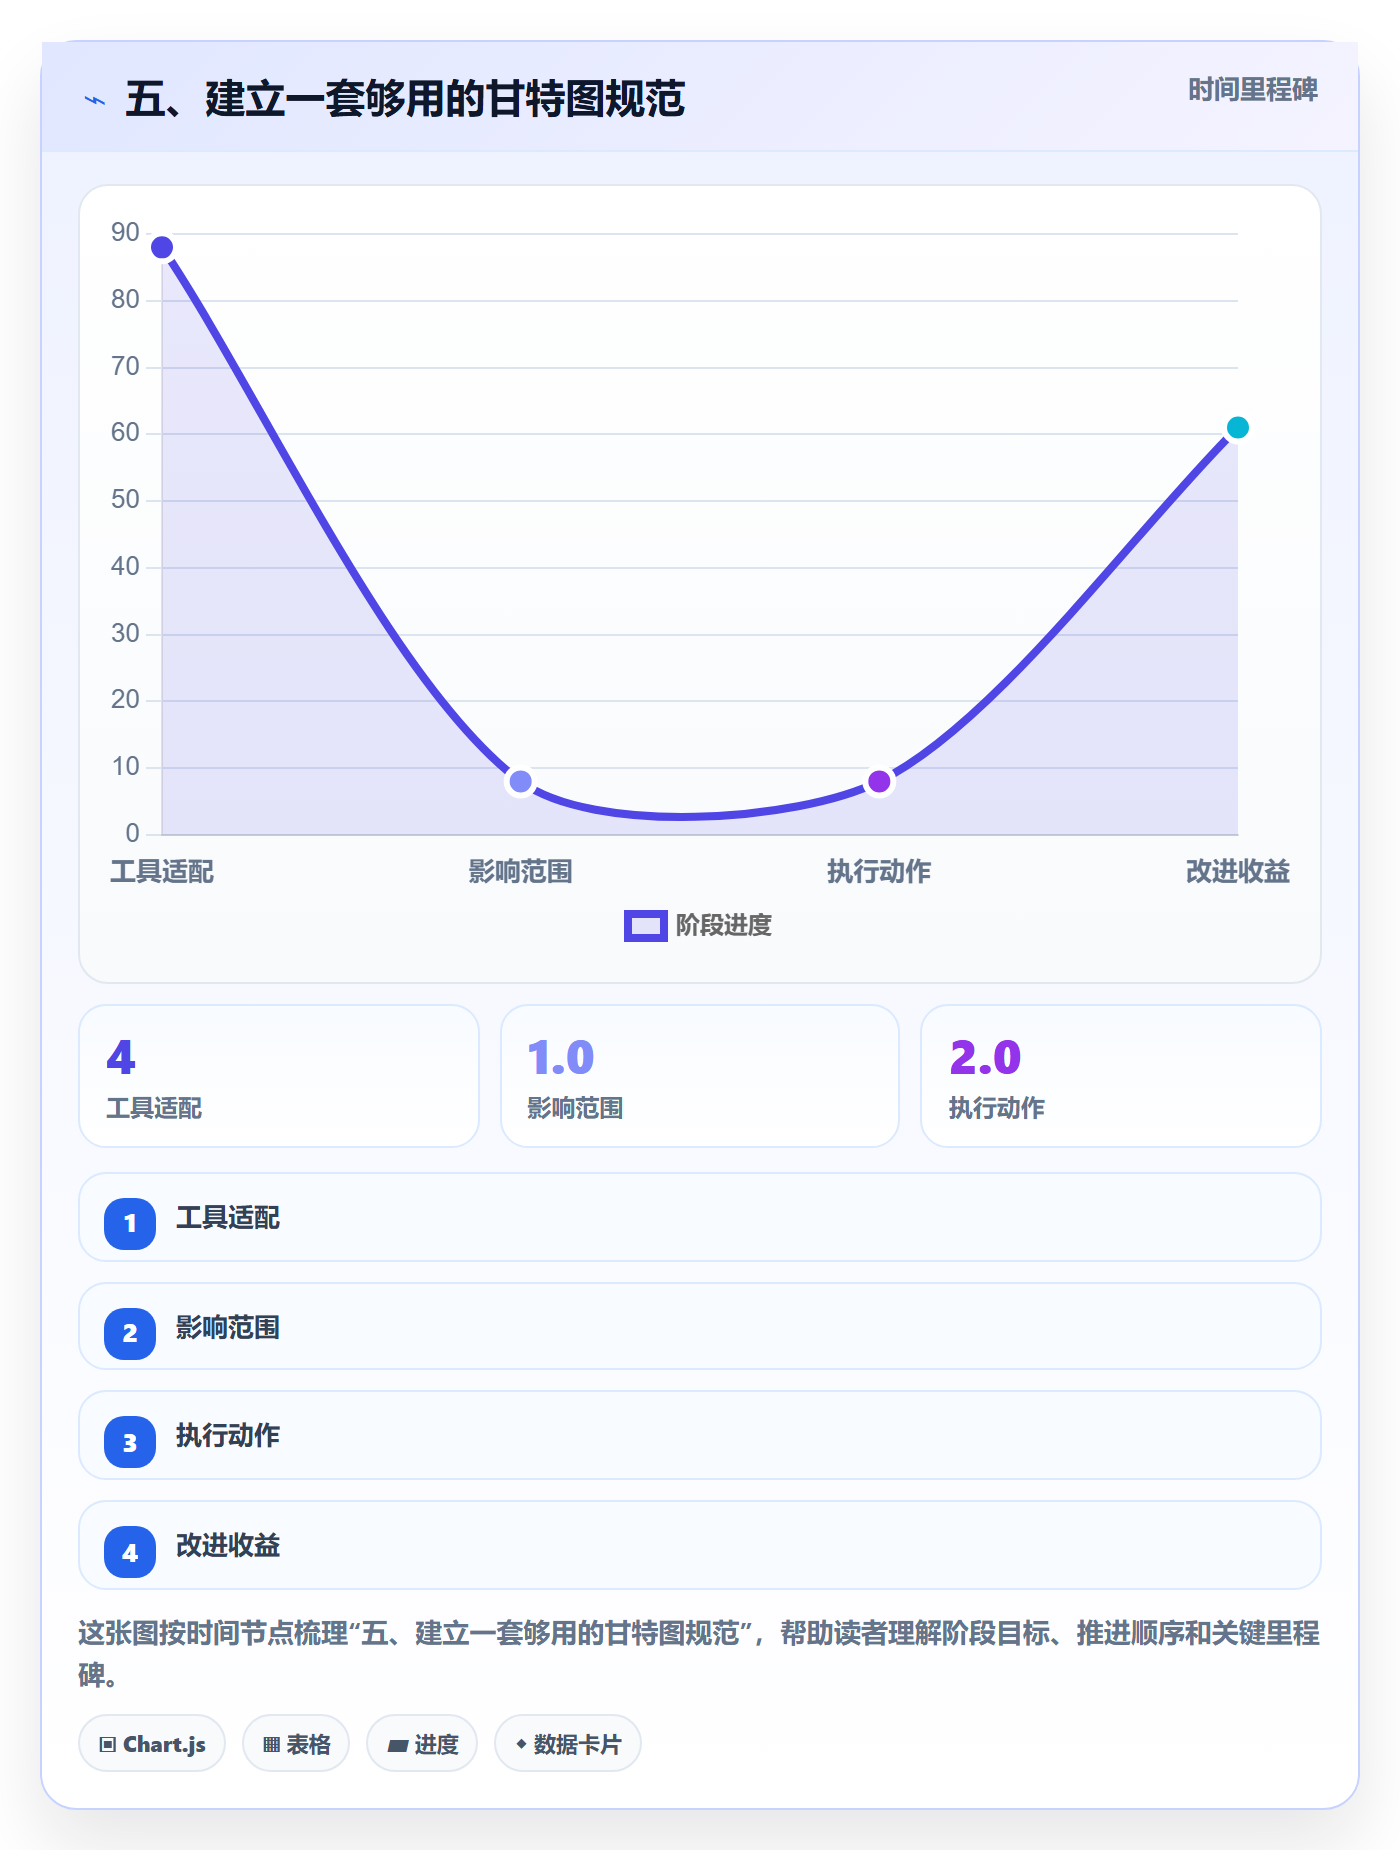Click the 影响范围 x-axis label
Viewport: 1400px width, 1850px height.
tap(520, 872)
